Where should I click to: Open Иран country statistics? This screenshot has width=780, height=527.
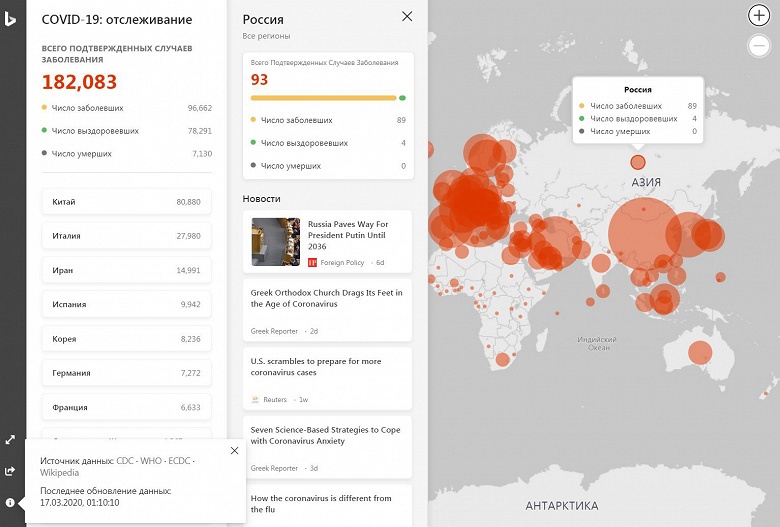pos(126,270)
